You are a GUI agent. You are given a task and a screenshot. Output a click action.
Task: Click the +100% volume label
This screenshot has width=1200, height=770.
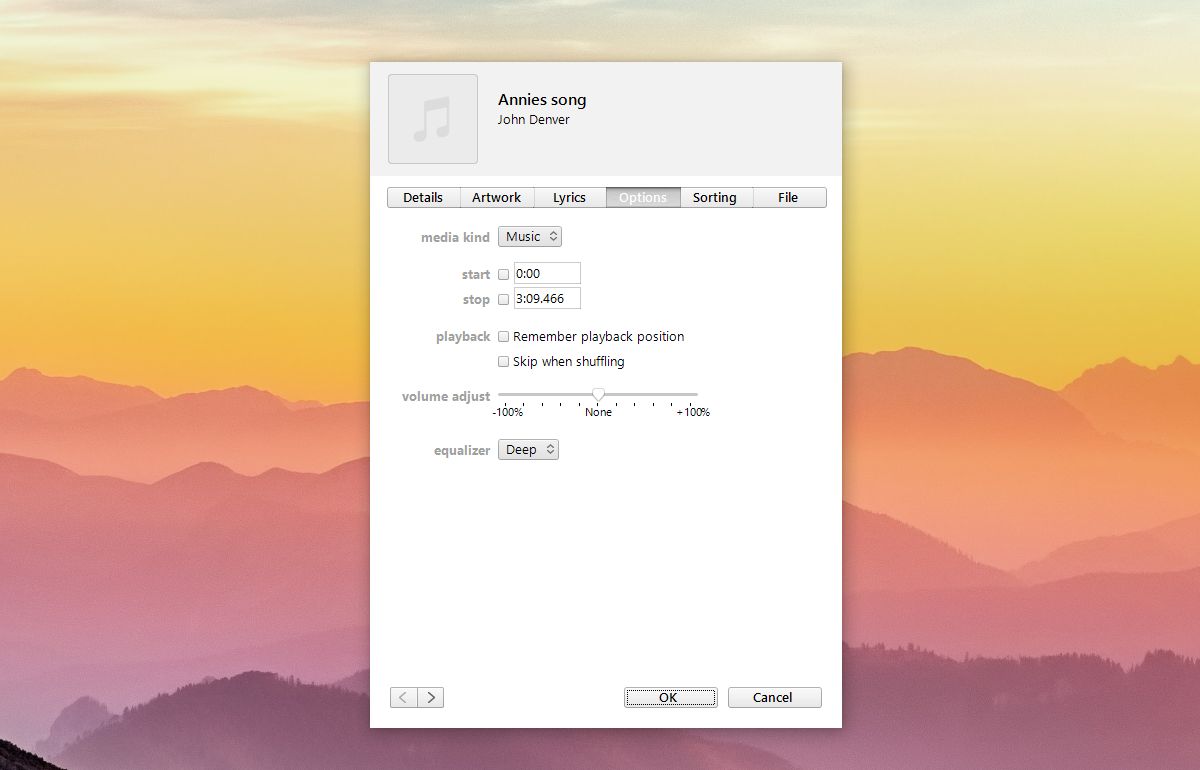click(x=693, y=412)
